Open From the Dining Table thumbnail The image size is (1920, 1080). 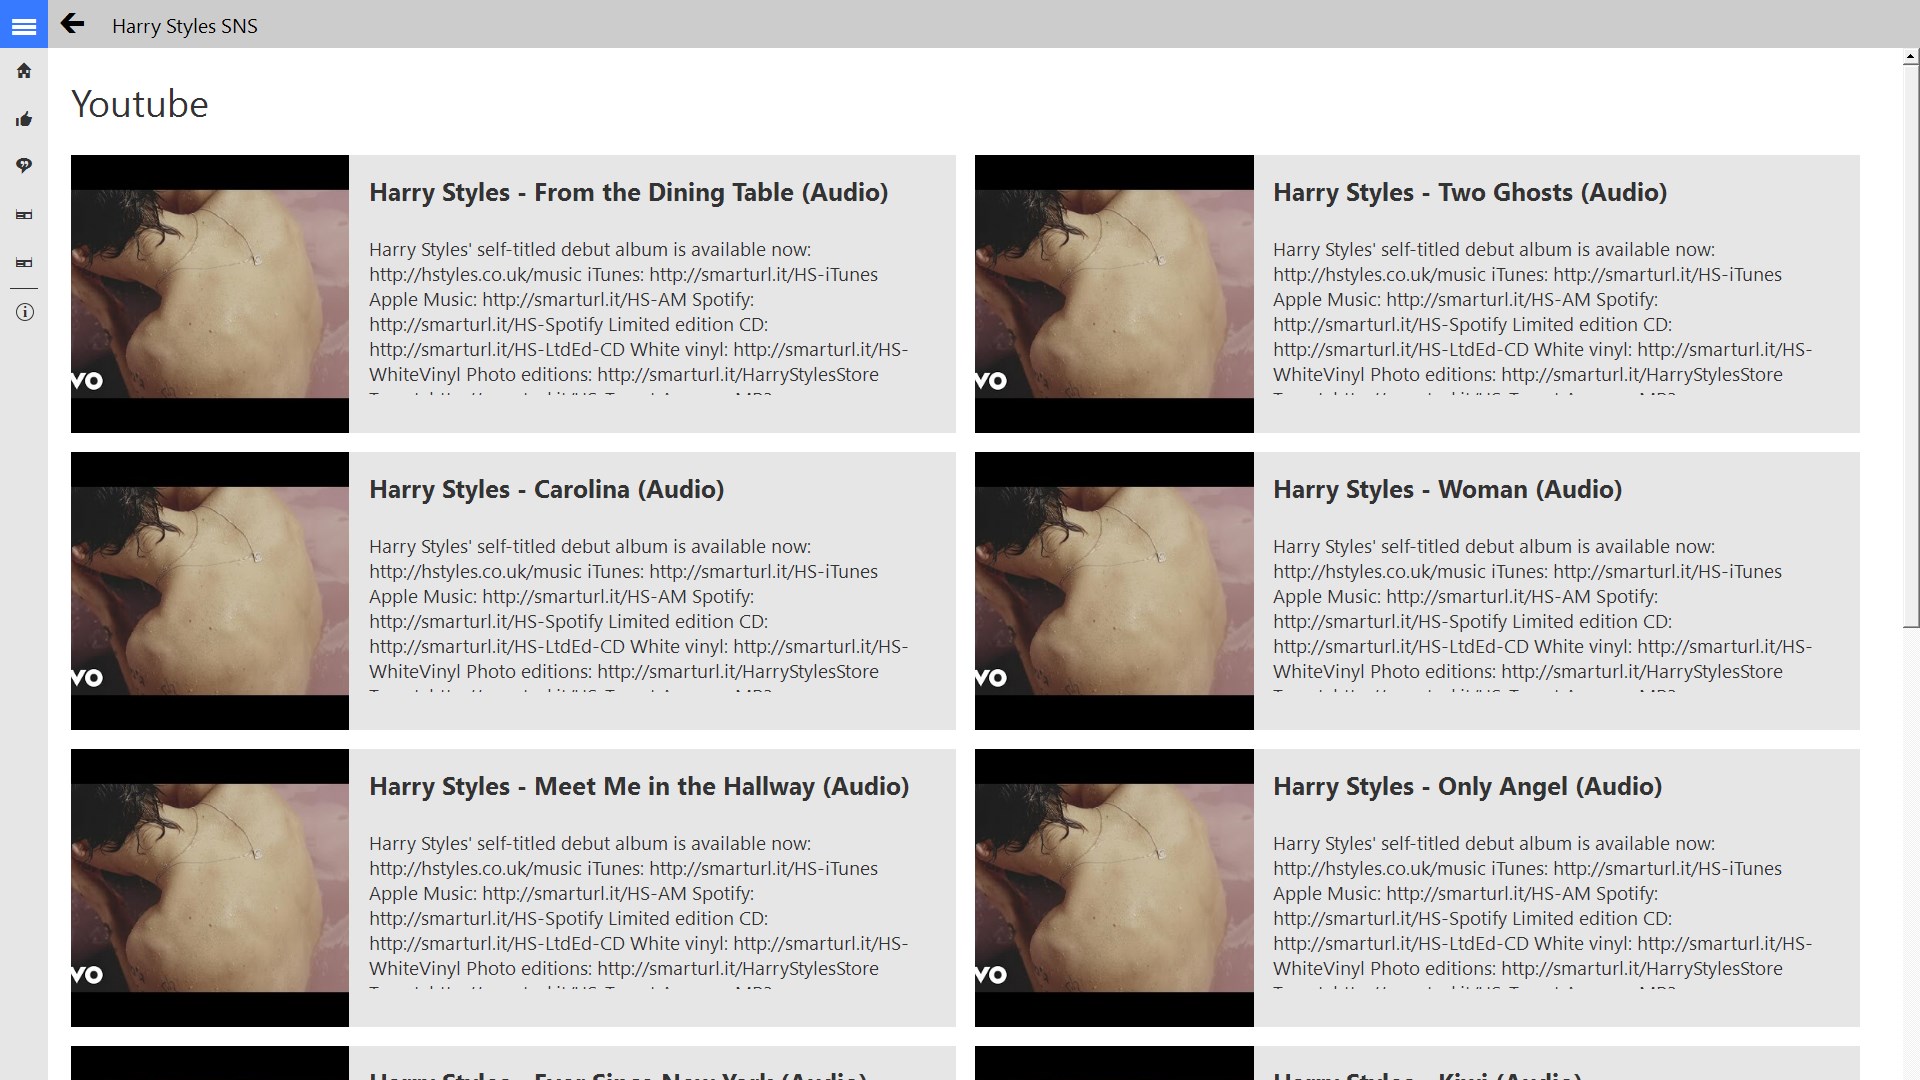[x=210, y=294]
